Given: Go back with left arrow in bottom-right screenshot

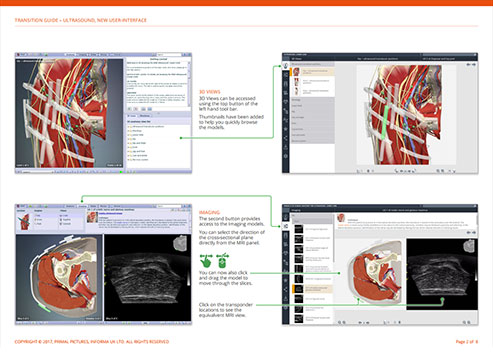Looking at the screenshot, I should click(468, 232).
